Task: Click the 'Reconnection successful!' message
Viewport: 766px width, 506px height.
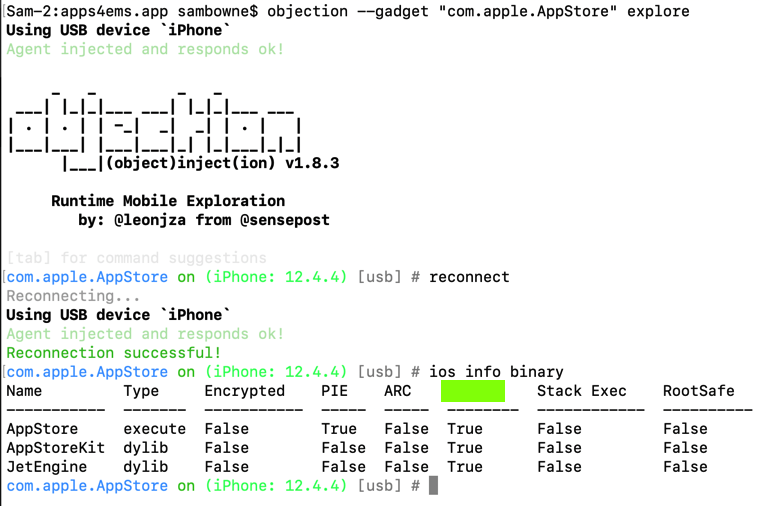Action: click(114, 353)
